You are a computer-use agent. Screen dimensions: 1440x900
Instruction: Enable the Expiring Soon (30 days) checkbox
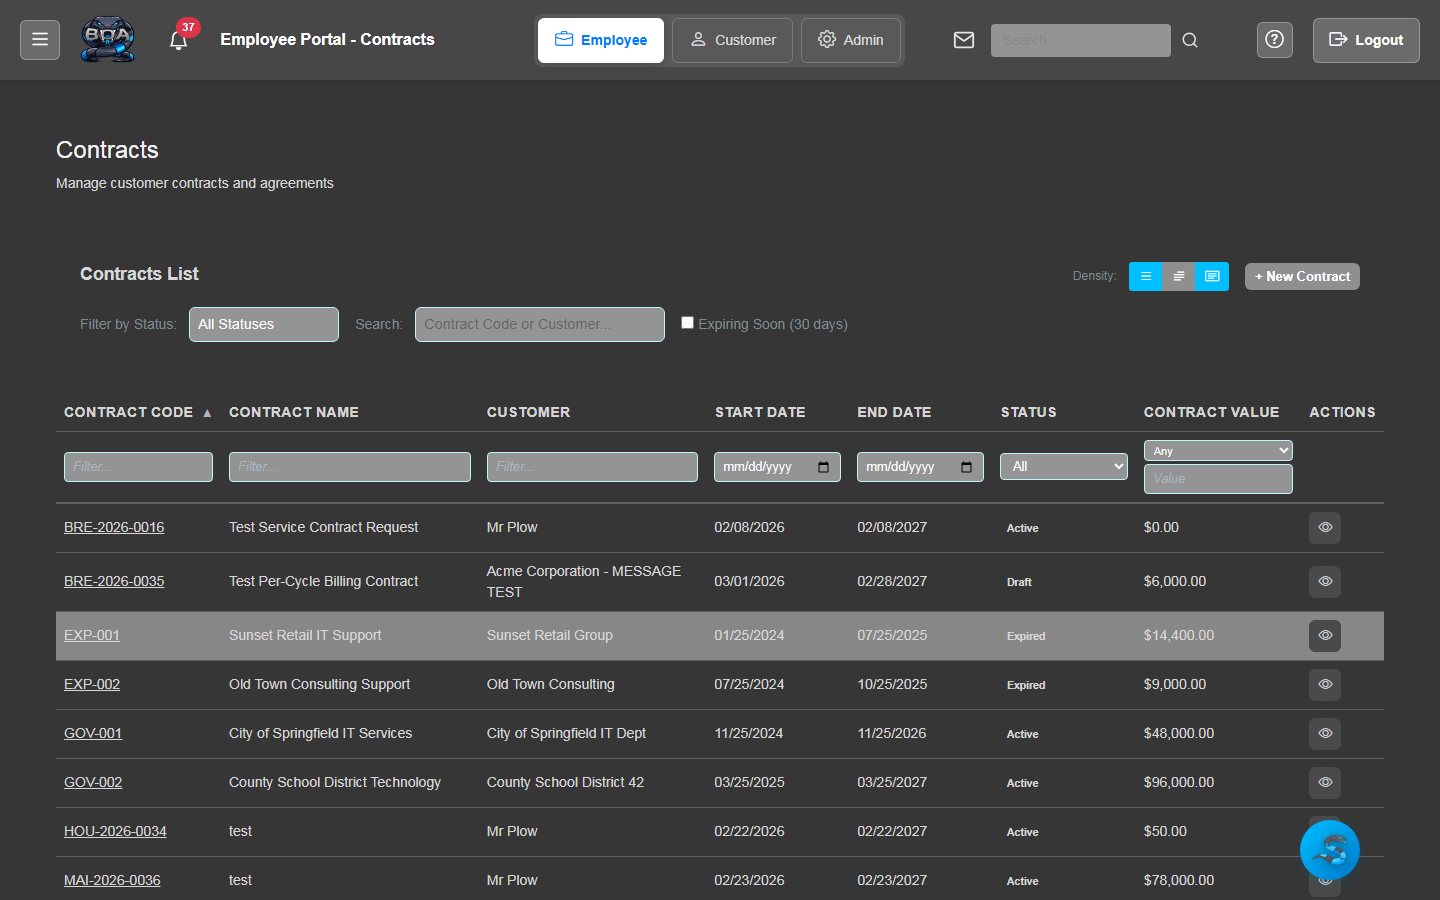pyautogui.click(x=687, y=323)
